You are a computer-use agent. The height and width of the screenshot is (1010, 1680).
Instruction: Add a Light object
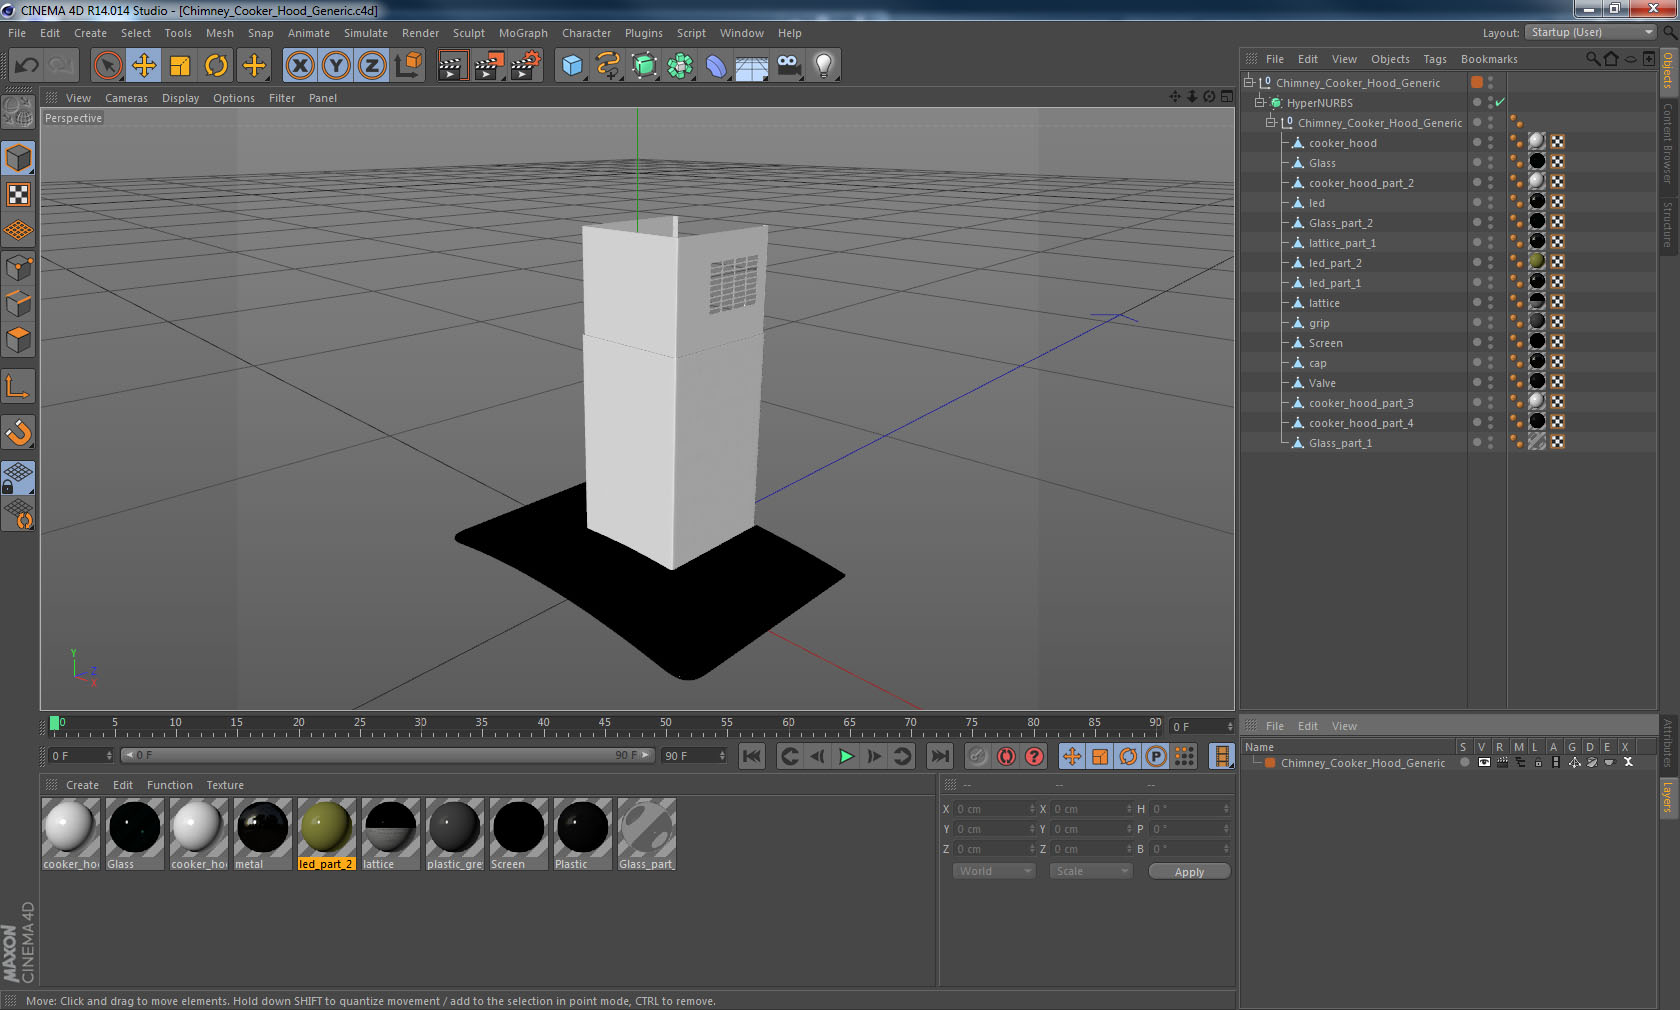824,66
